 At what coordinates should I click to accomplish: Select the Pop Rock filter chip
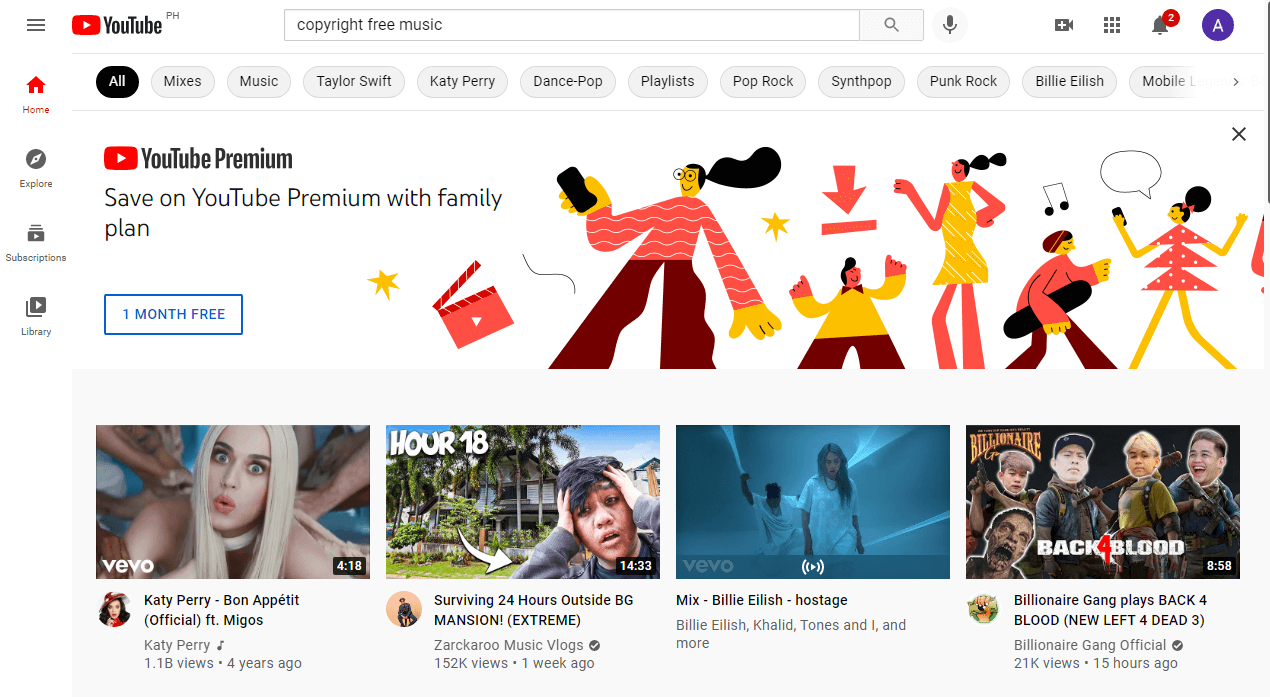pos(763,81)
